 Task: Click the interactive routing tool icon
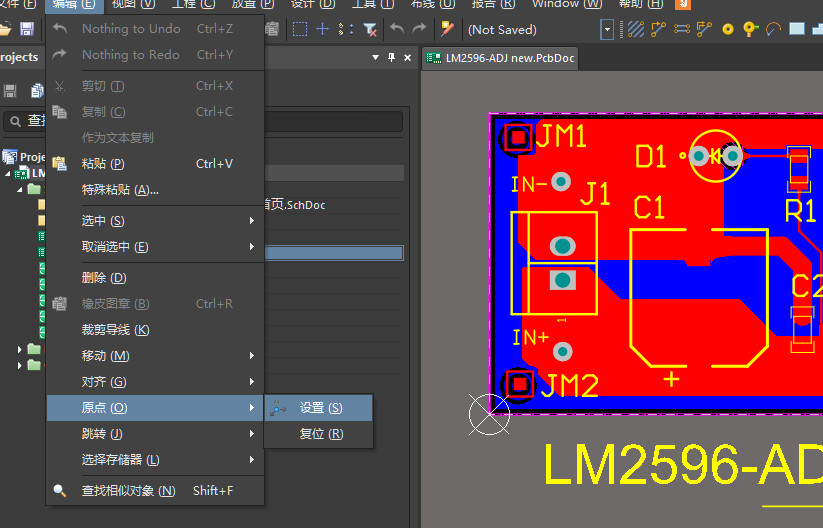[660, 29]
